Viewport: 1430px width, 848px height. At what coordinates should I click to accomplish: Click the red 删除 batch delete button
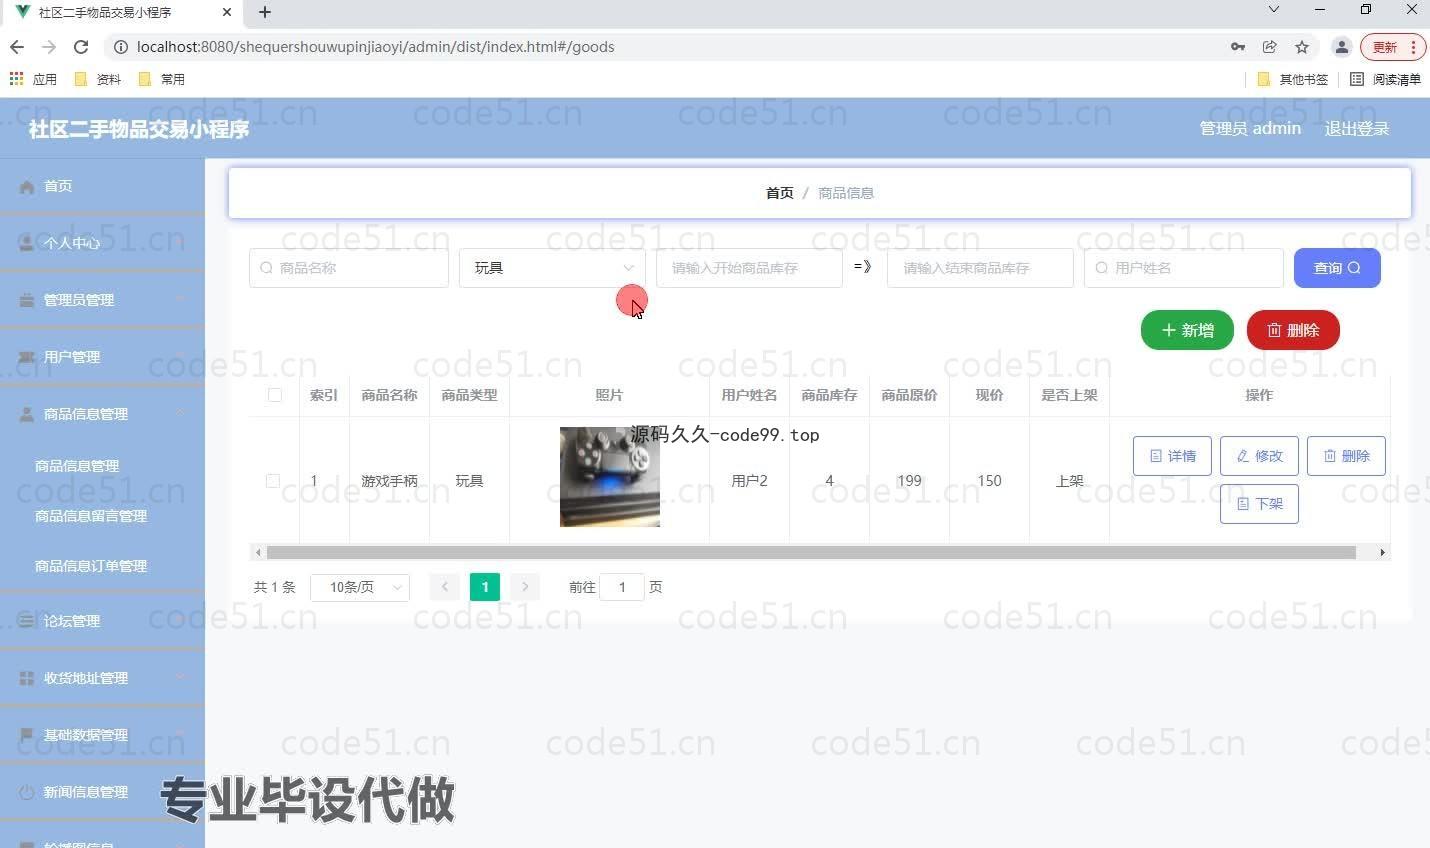[x=1293, y=330]
